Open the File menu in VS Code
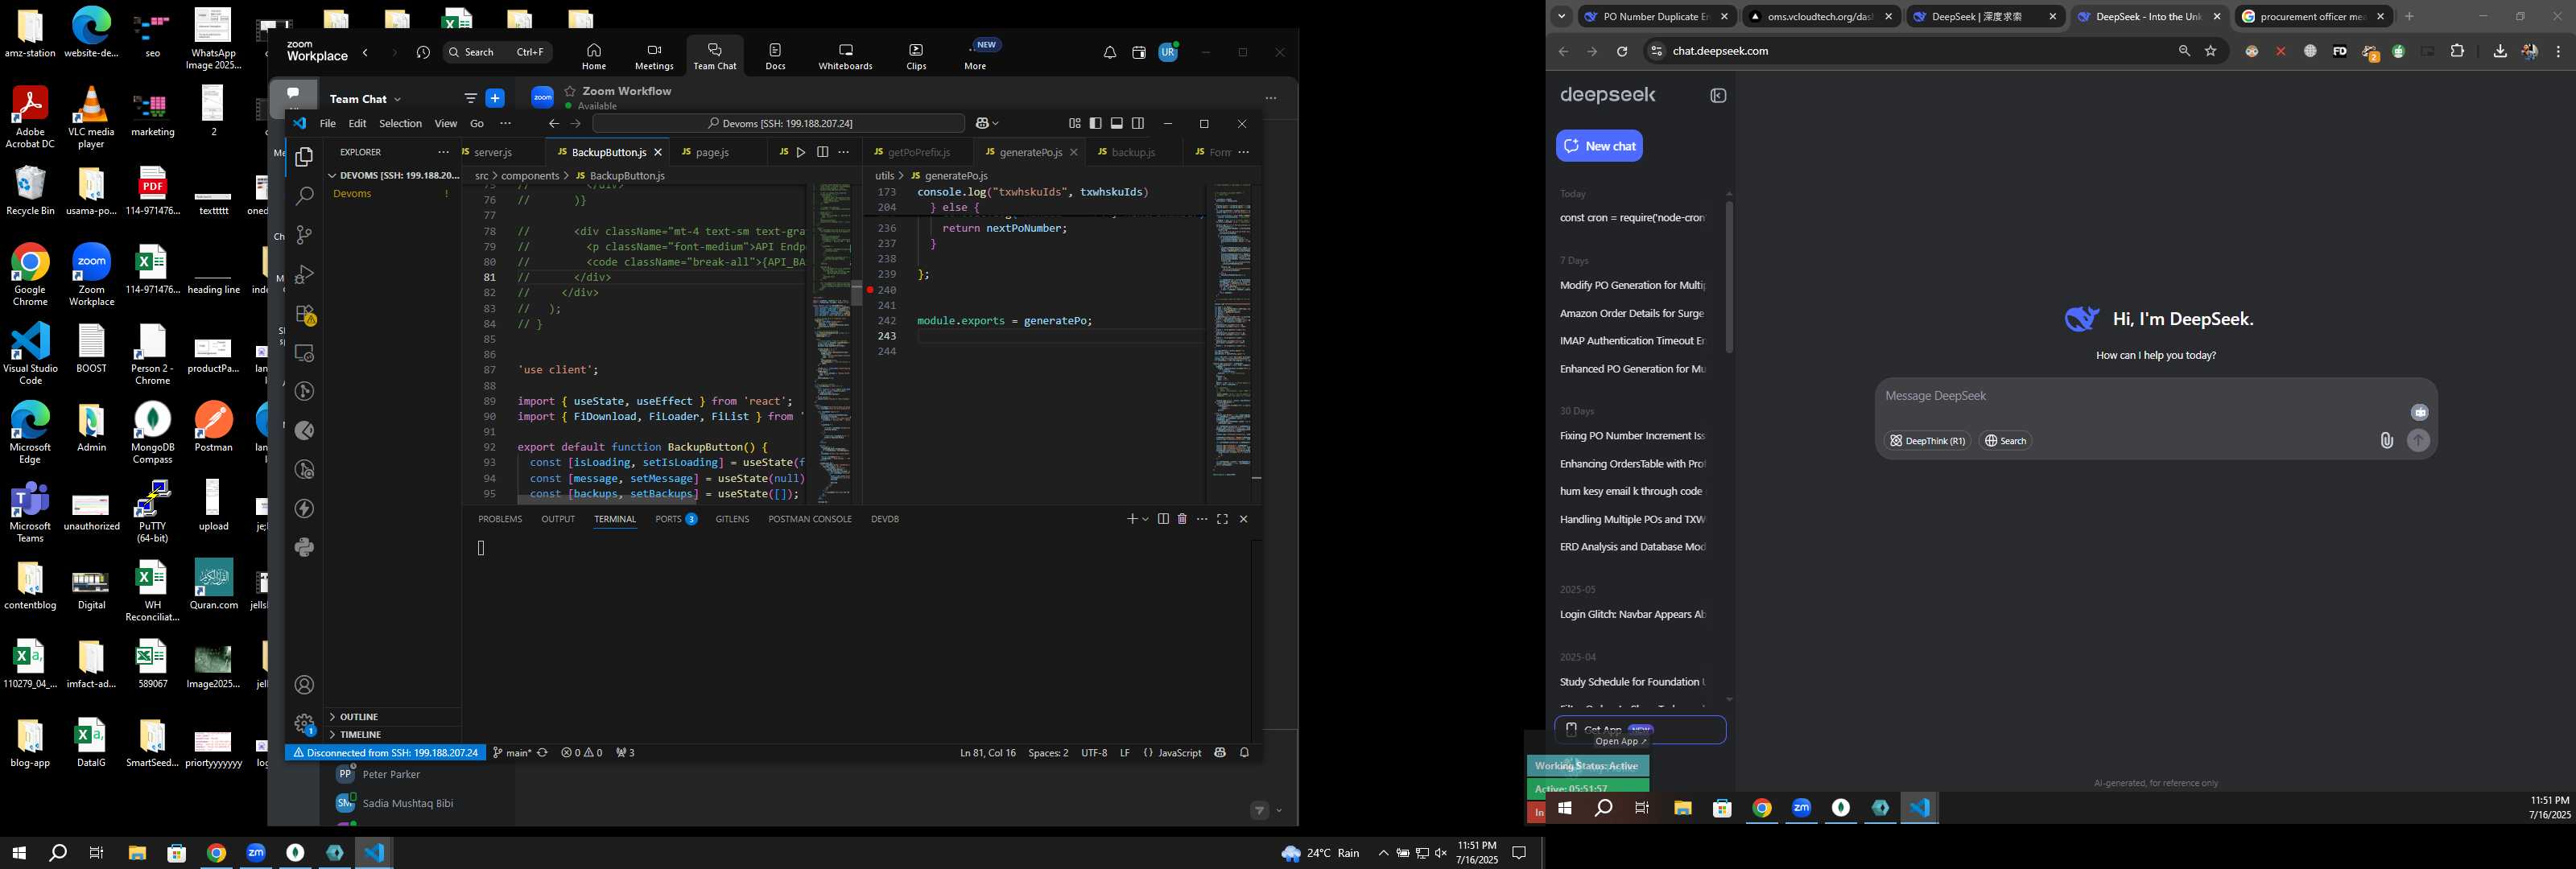The width and height of the screenshot is (2576, 869). click(x=327, y=123)
